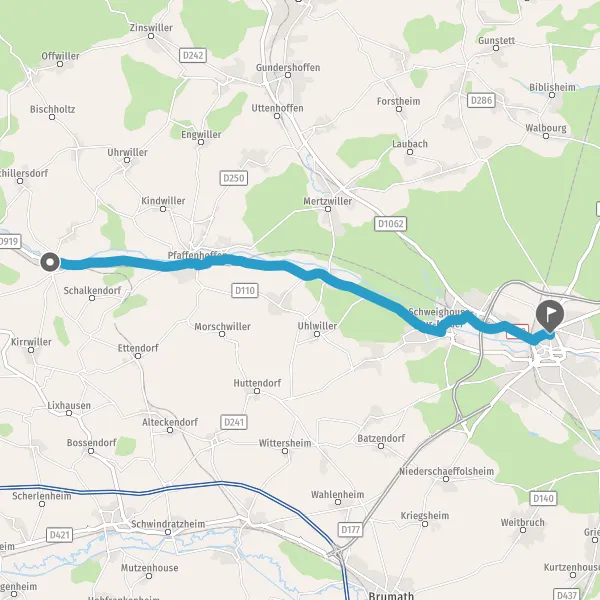Click the finish flag marker
600x600 pixels.
click(x=550, y=316)
